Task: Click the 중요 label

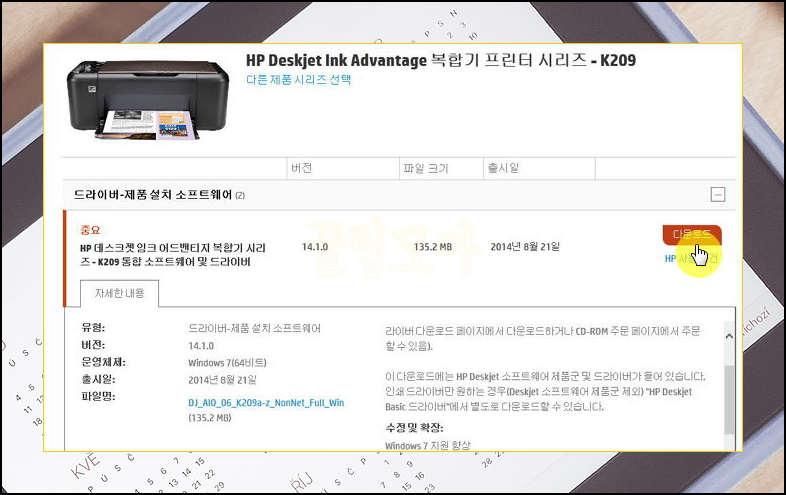Action: pos(90,230)
